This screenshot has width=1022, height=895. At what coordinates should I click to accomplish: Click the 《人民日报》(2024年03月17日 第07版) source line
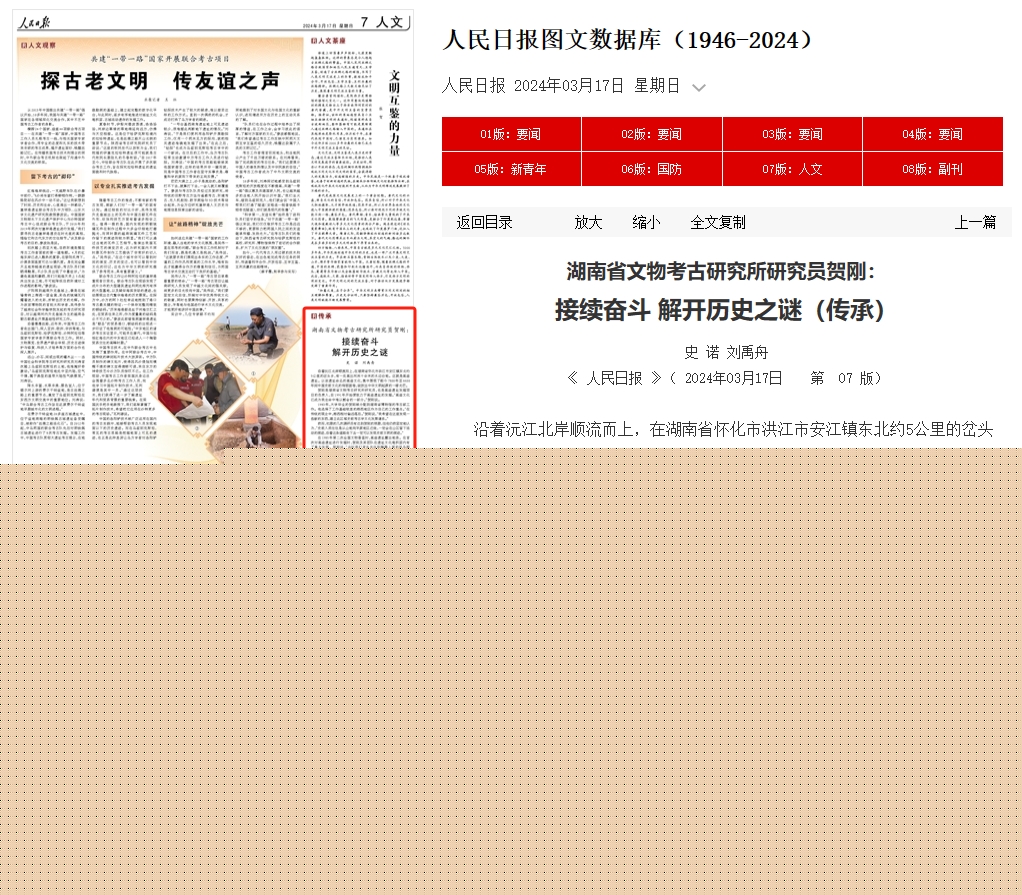(723, 378)
